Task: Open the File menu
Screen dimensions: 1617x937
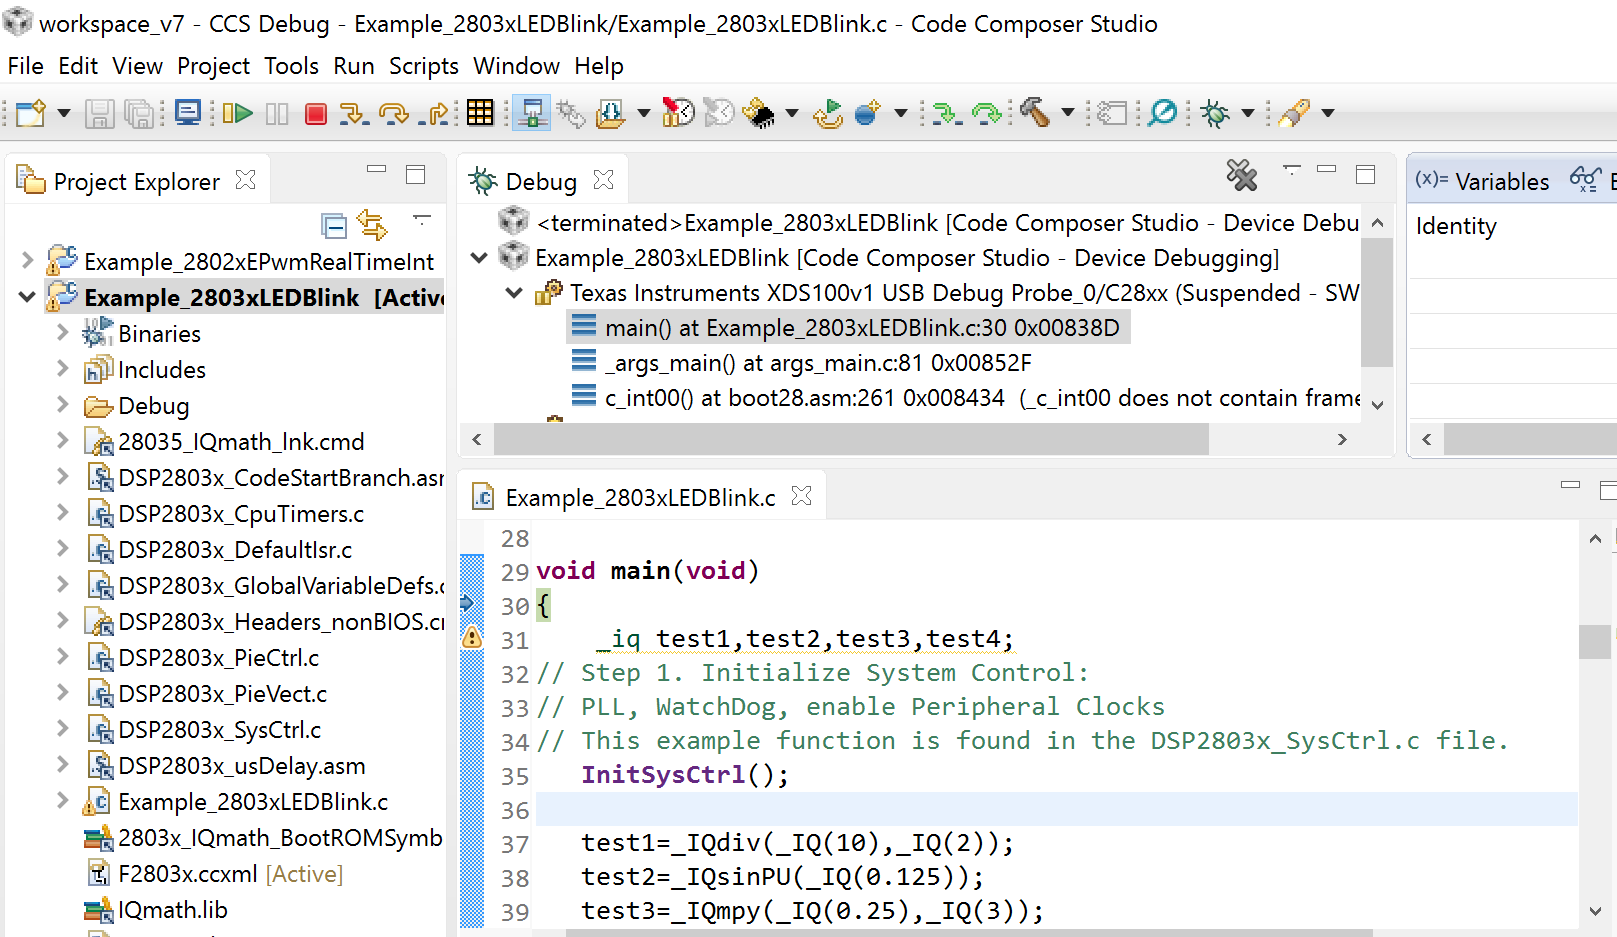Action: click(26, 66)
